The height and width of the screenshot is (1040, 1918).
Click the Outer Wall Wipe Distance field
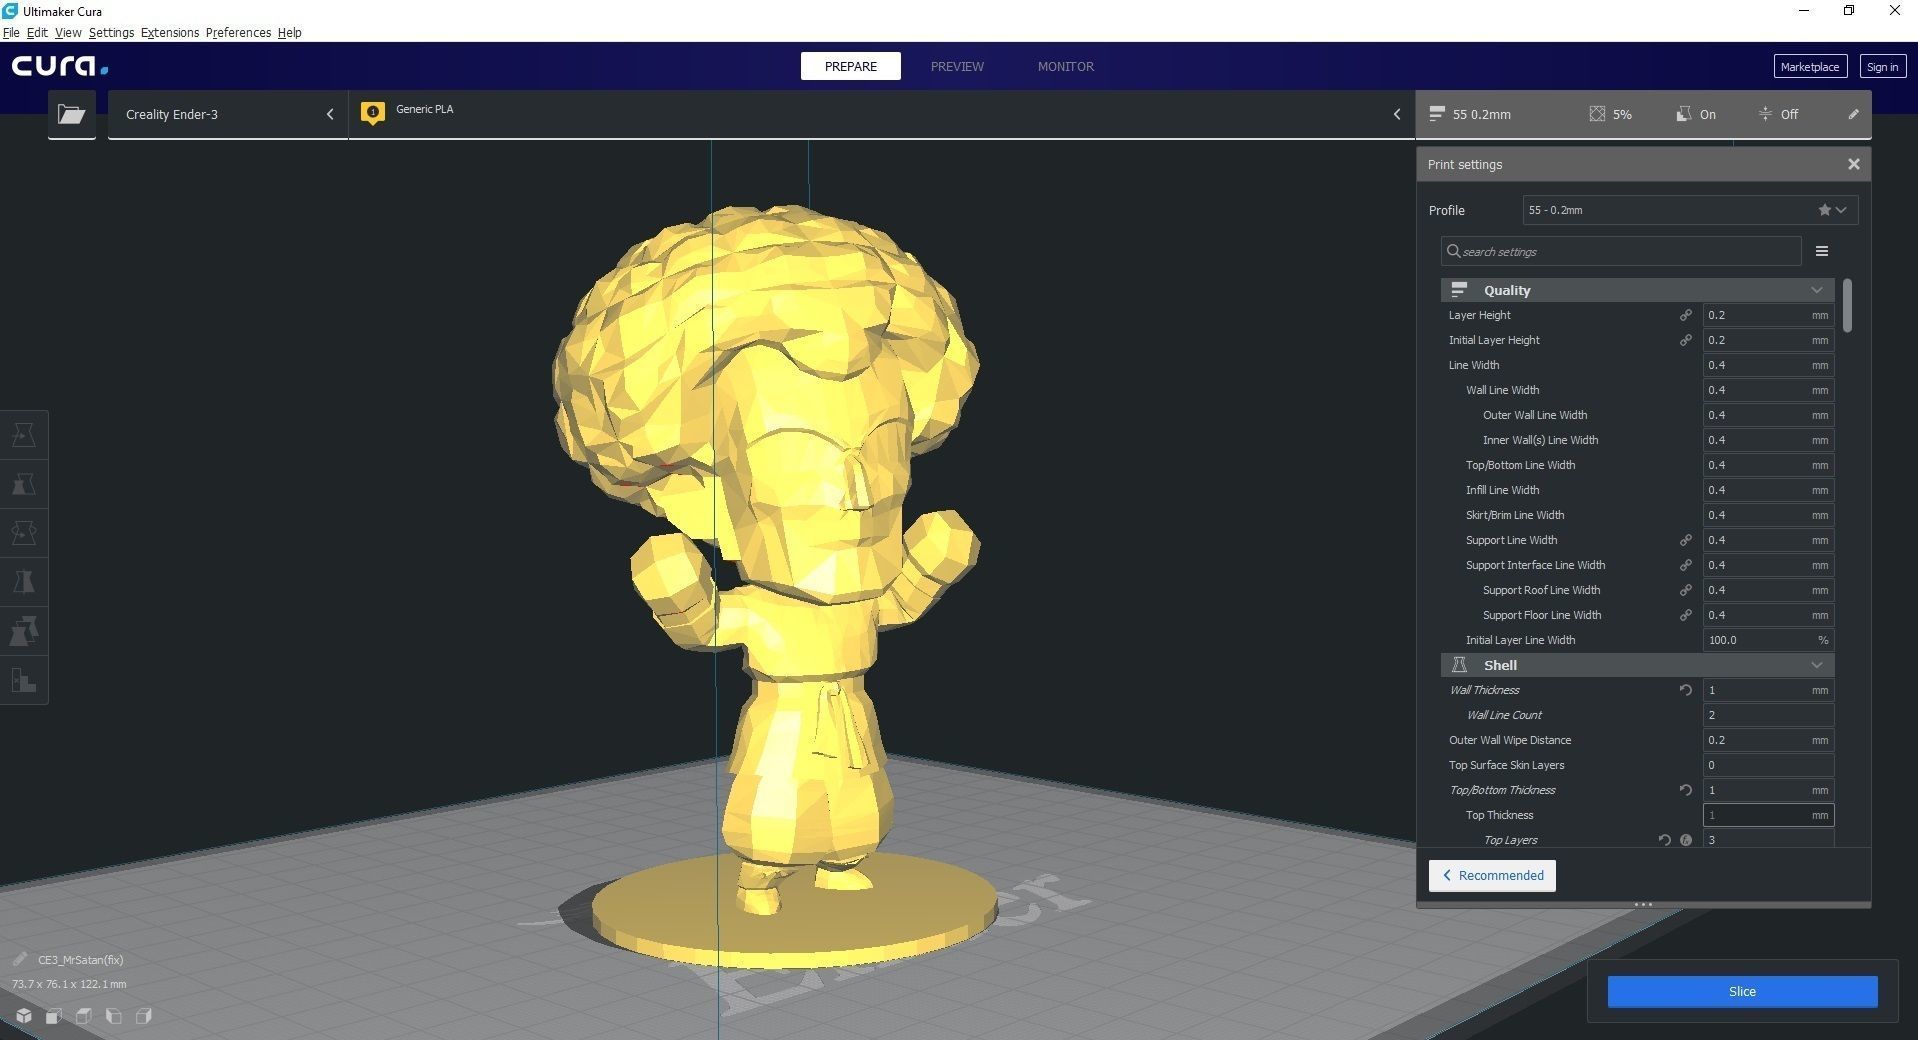coord(1768,740)
